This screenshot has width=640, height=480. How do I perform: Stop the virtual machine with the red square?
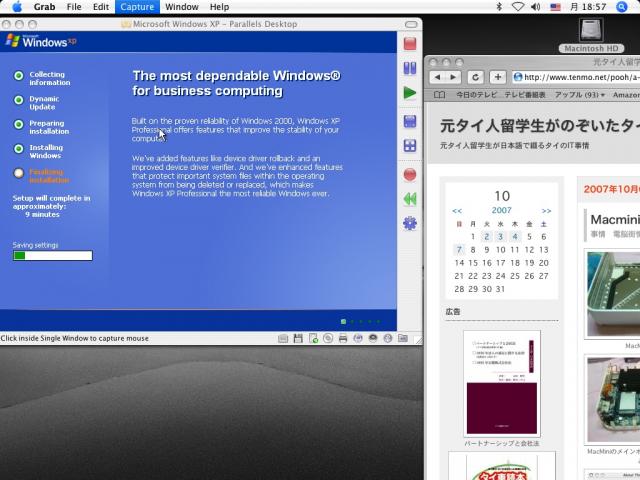click(x=410, y=43)
